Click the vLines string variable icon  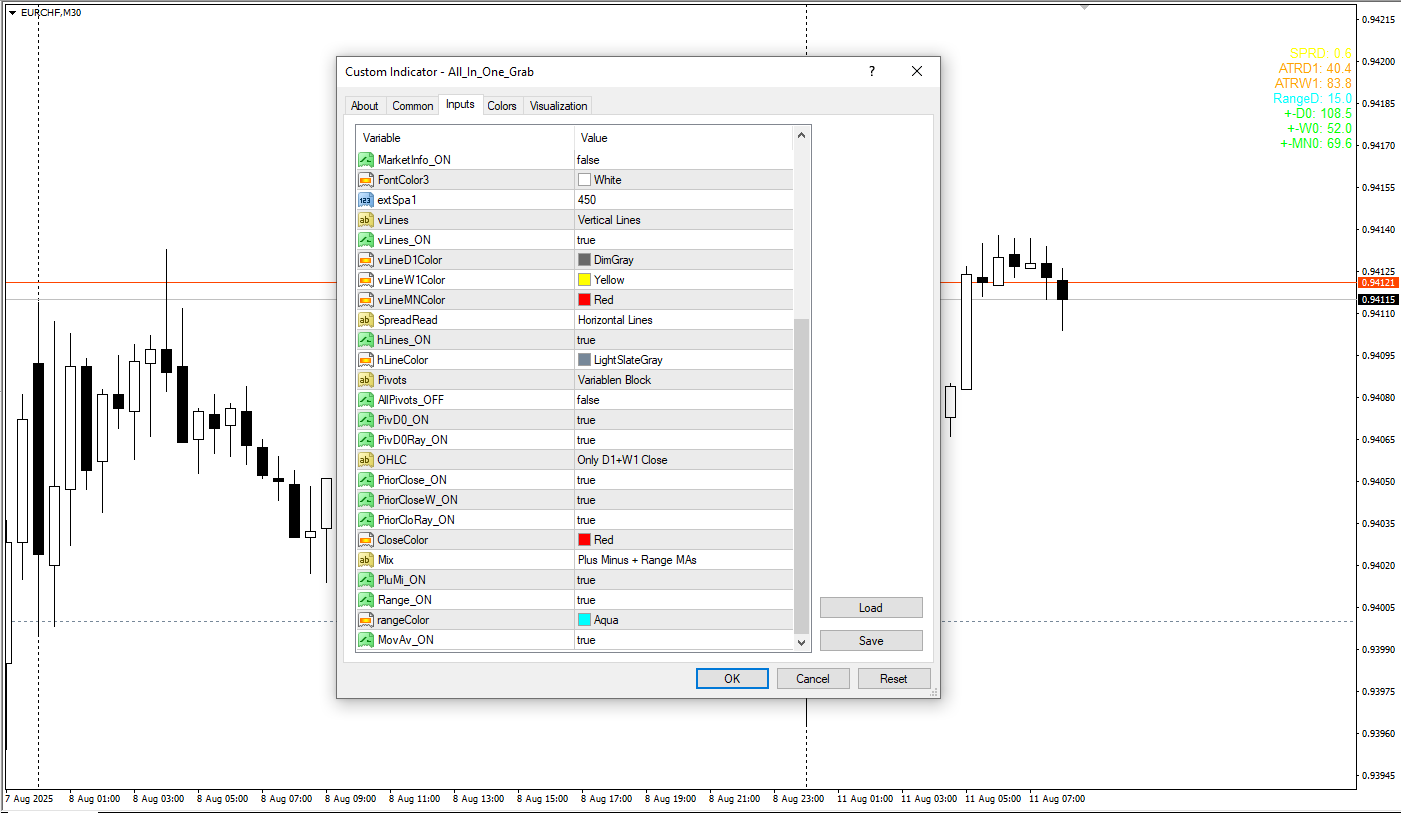click(365, 220)
